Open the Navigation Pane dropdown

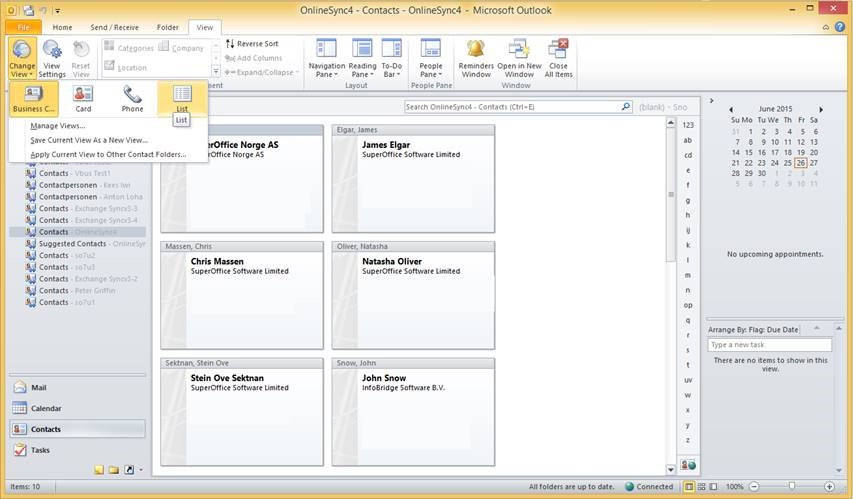[x=326, y=58]
